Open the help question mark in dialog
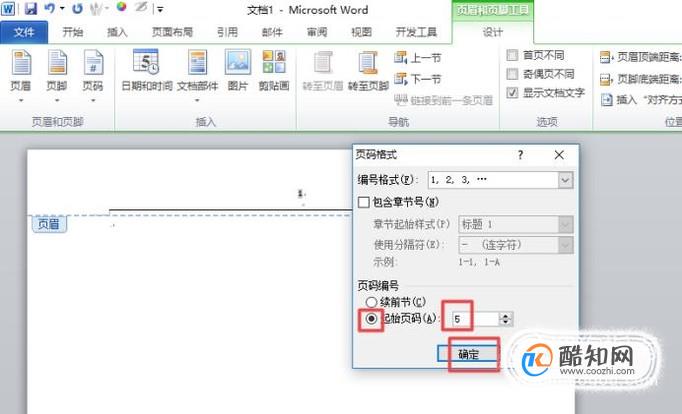Image resolution: width=682 pixels, height=414 pixels. tap(520, 155)
